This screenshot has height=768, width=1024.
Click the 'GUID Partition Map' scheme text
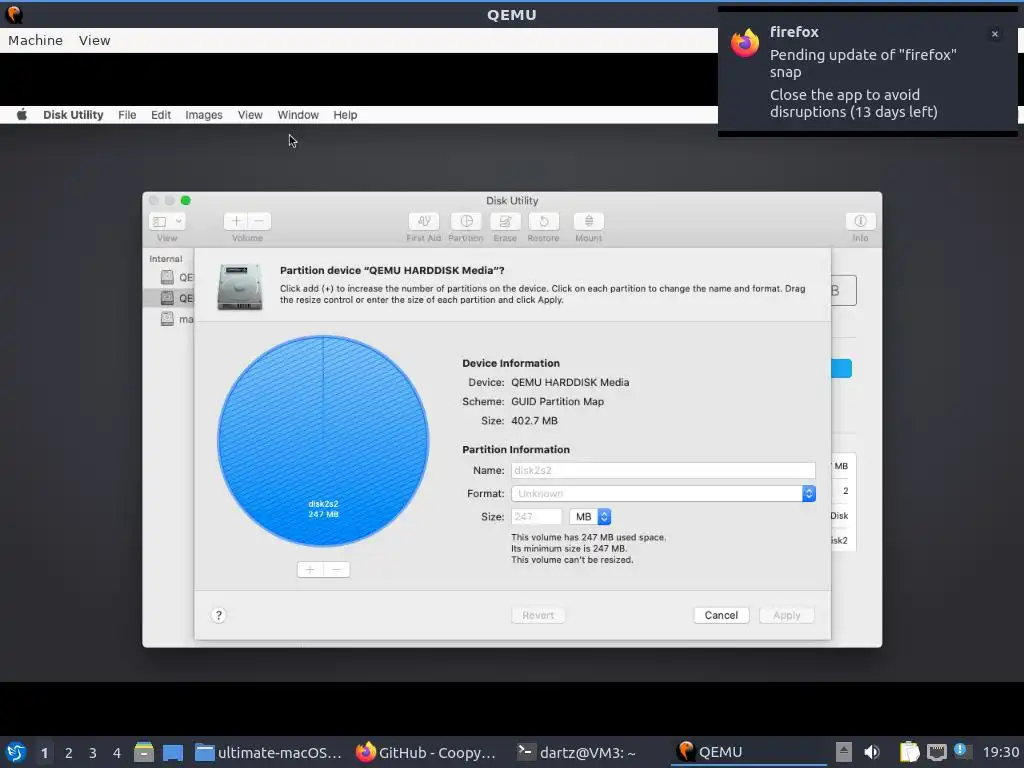coord(557,402)
